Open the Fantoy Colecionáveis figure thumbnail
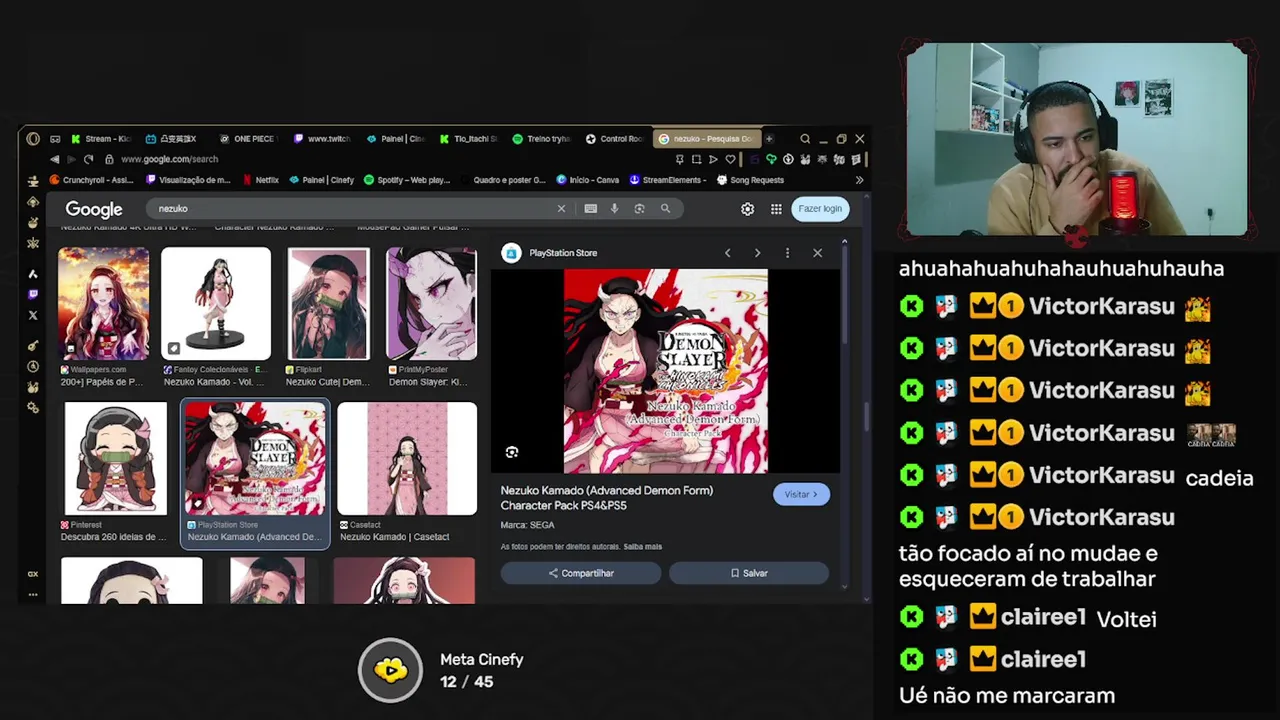 pyautogui.click(x=216, y=304)
